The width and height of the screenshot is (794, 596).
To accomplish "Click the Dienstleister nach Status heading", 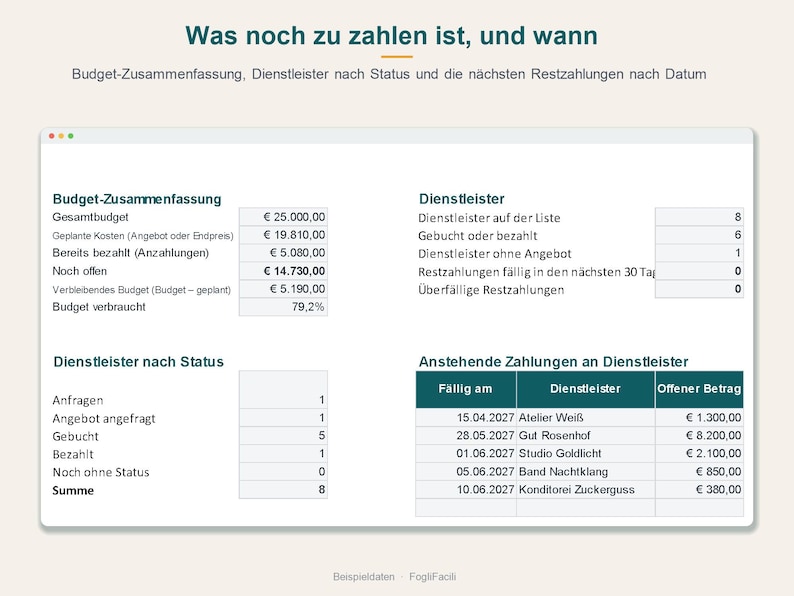I will (138, 362).
